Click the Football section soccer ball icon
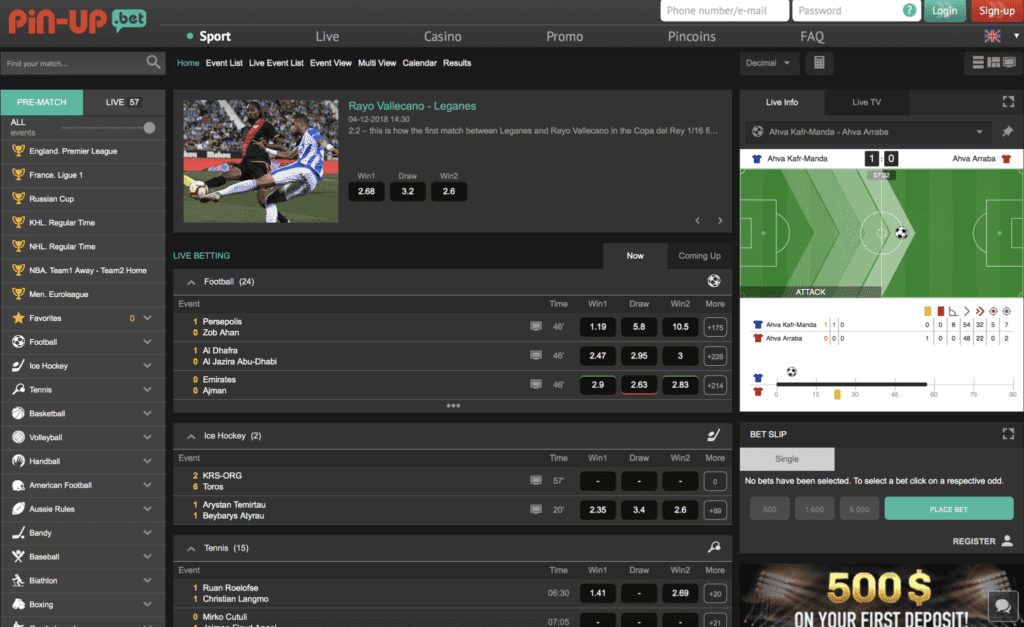 (714, 281)
